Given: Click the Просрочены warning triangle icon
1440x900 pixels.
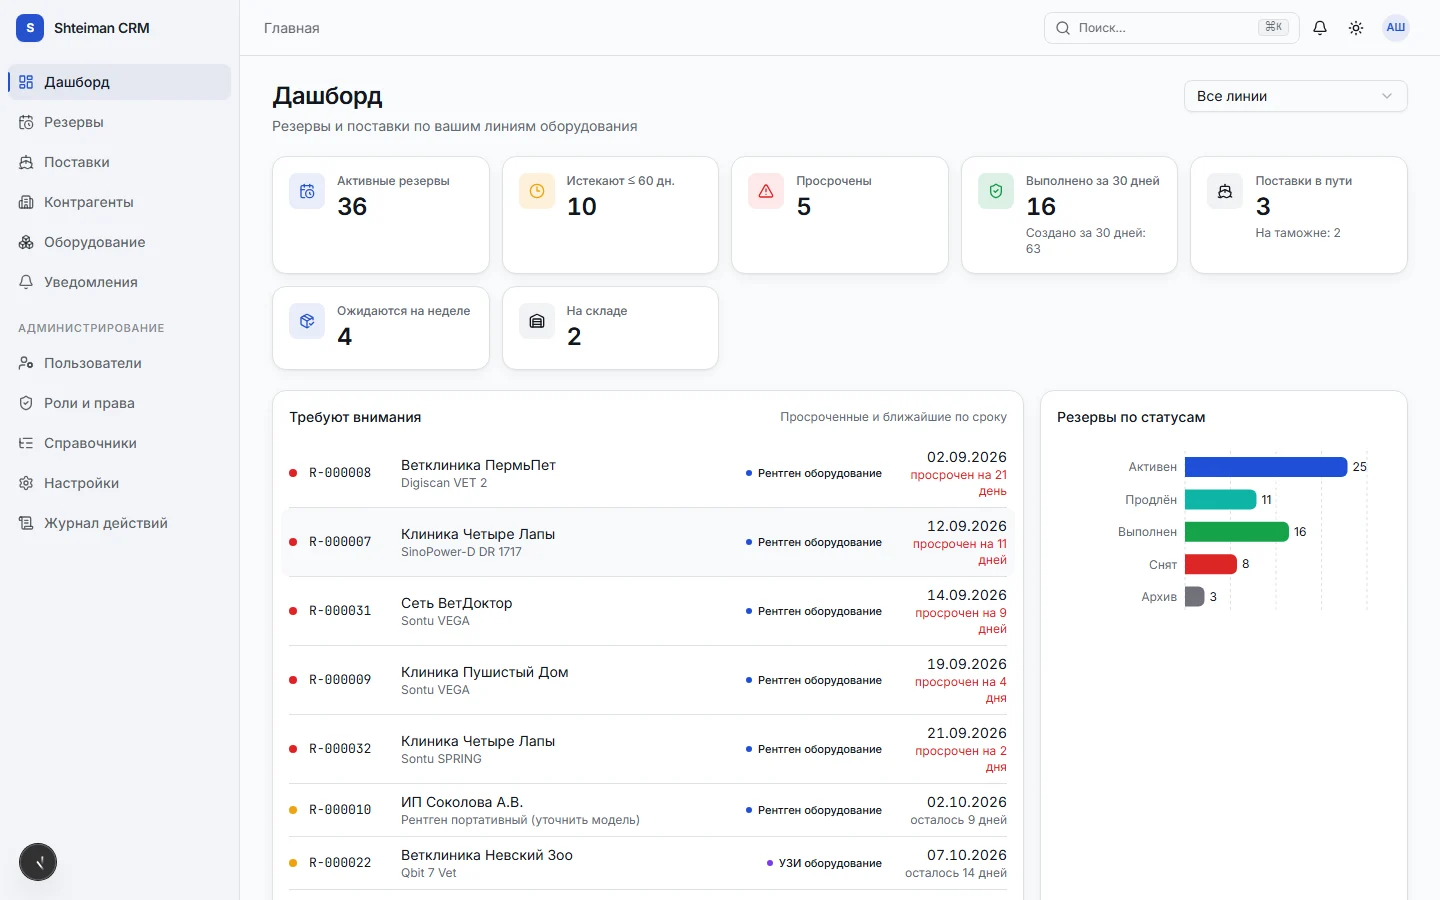Looking at the screenshot, I should point(766,191).
